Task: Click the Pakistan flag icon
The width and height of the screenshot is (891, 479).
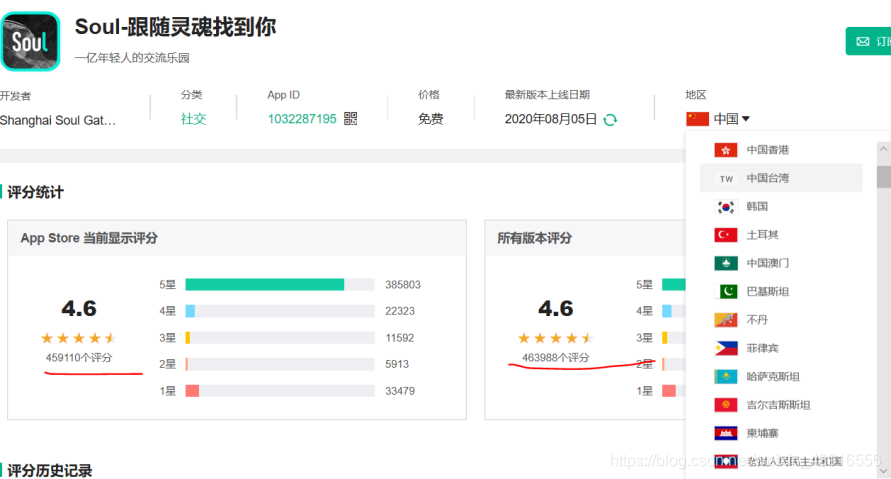Action: pos(726,291)
